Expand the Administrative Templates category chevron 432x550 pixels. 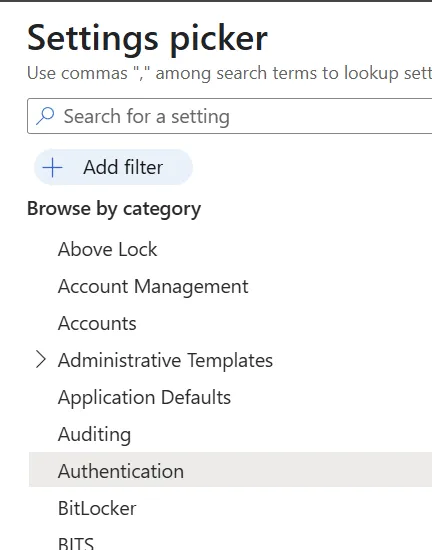41,360
